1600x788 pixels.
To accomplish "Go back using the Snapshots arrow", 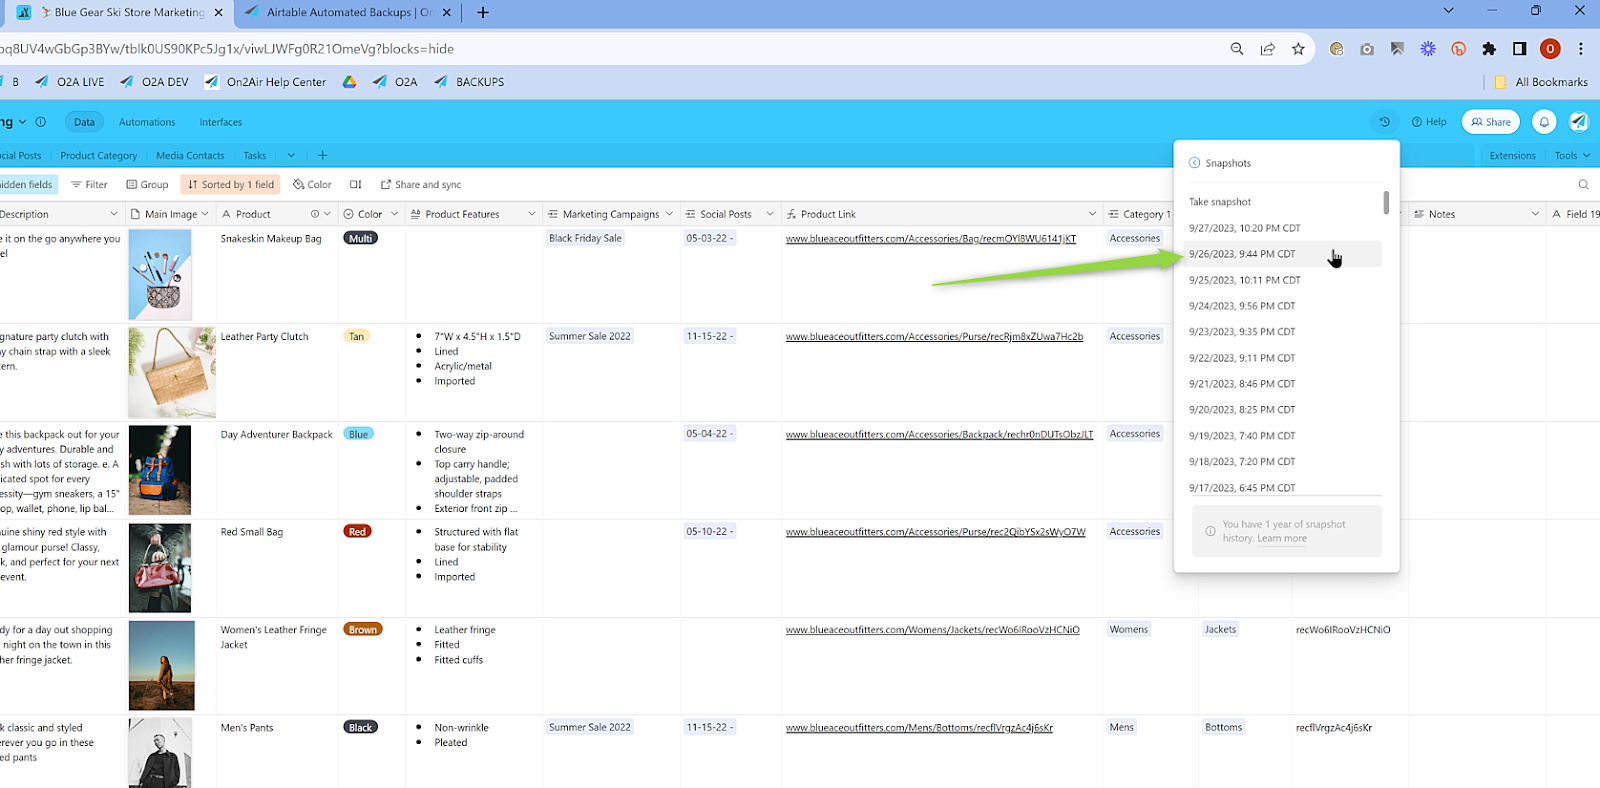I will click(x=1194, y=163).
